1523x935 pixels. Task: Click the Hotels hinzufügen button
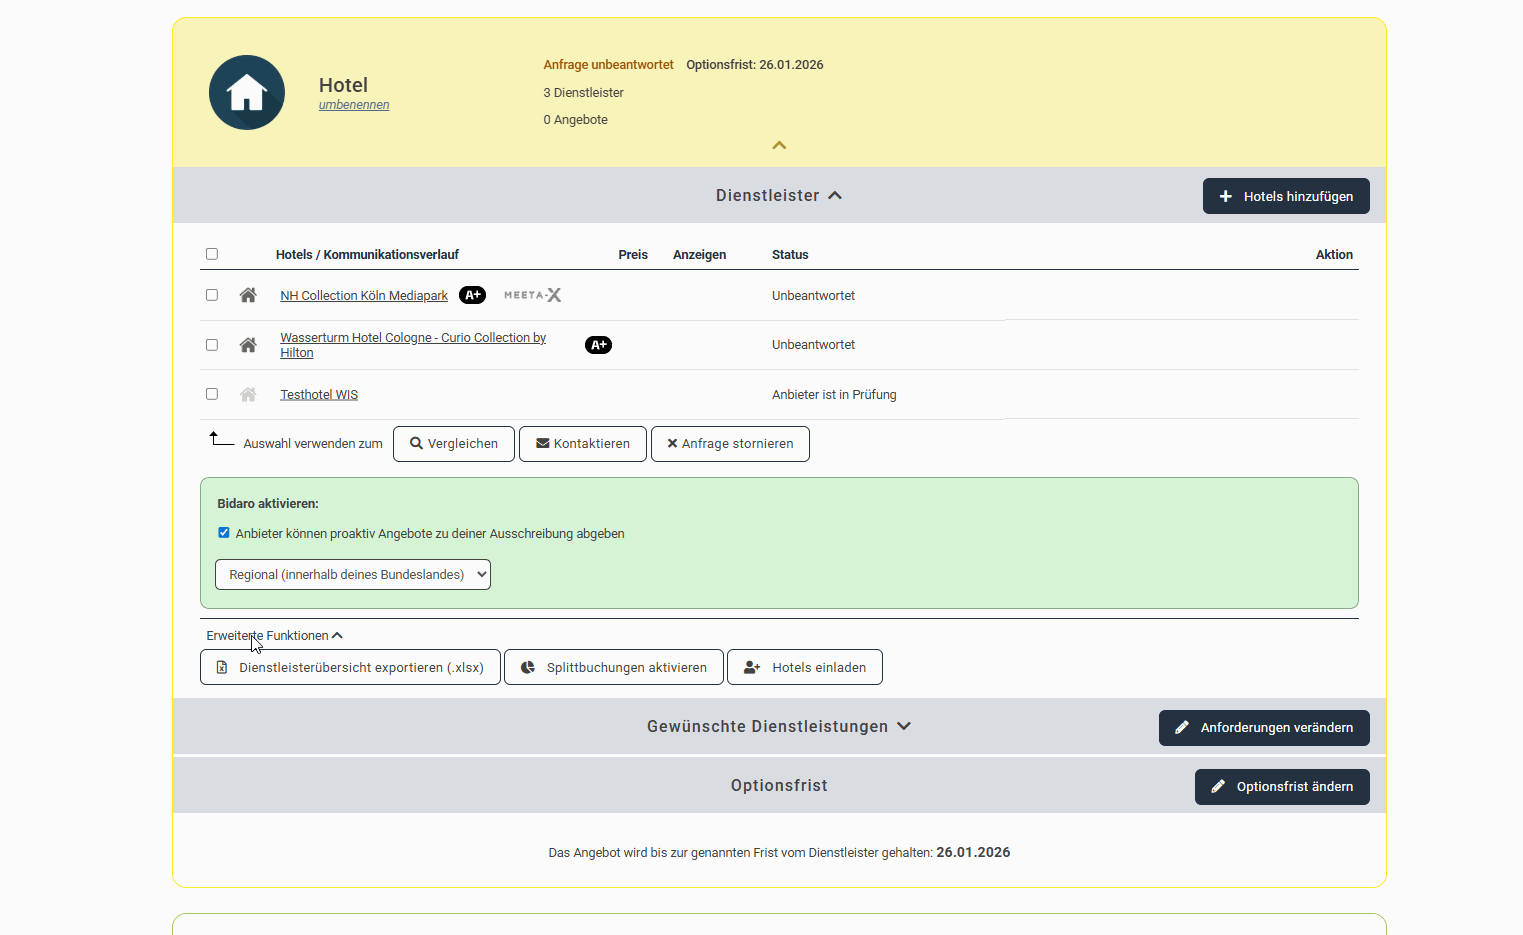[1286, 197]
